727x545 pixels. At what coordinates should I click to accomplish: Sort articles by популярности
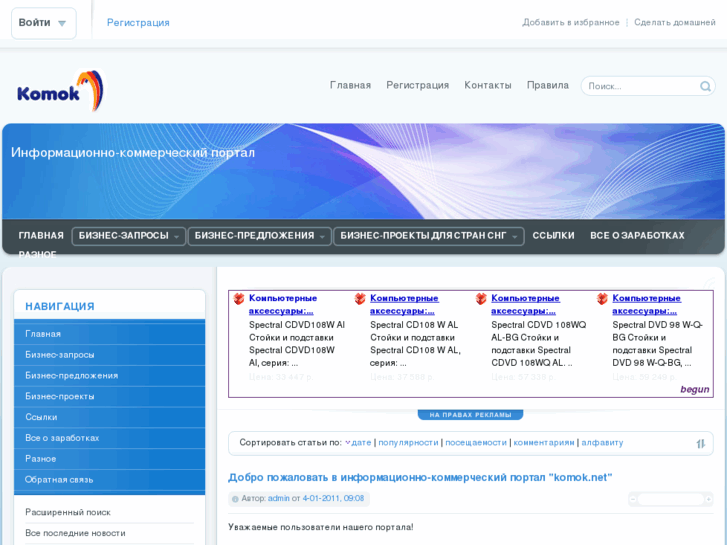[408, 442]
